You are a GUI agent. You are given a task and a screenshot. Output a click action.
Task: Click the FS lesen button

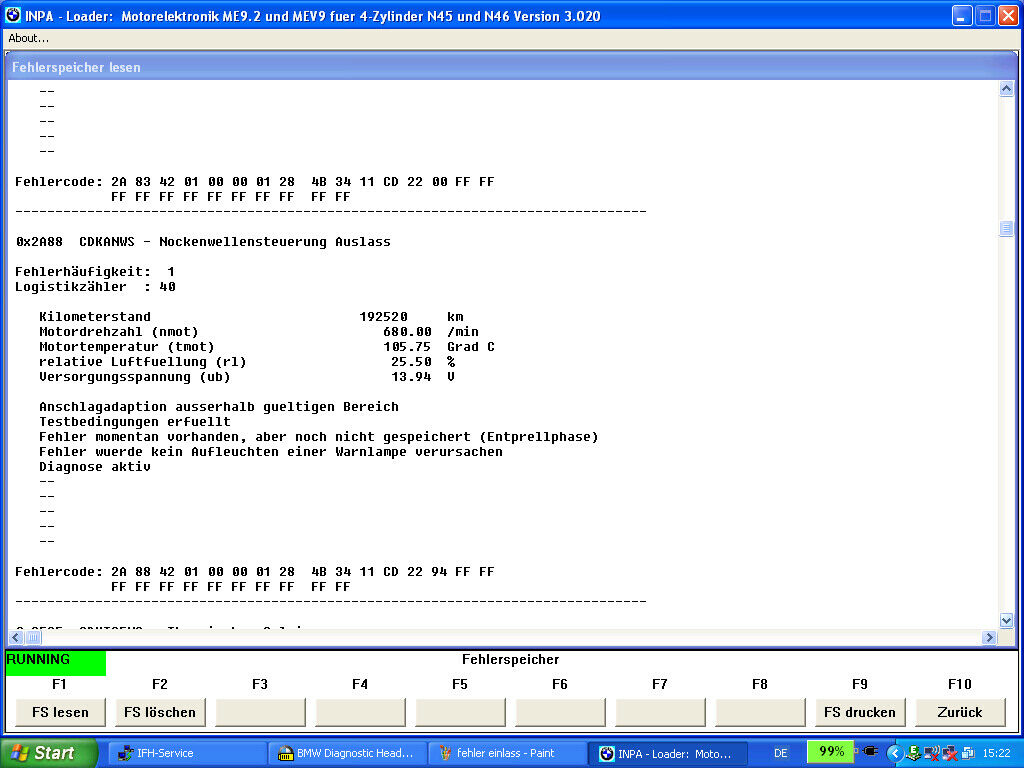click(60, 712)
